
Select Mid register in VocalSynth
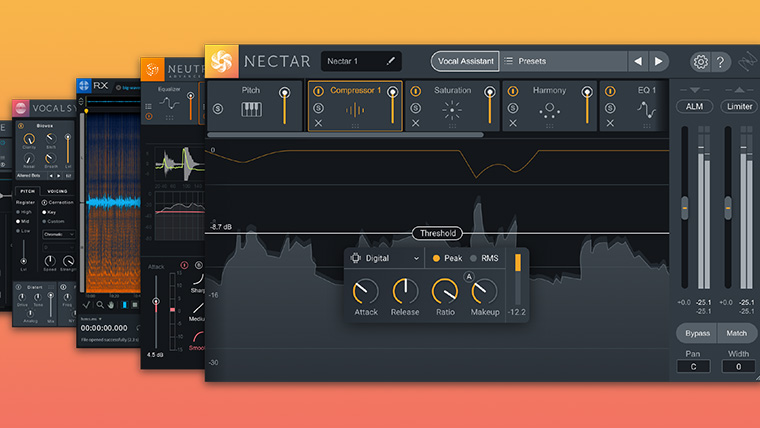(23, 222)
